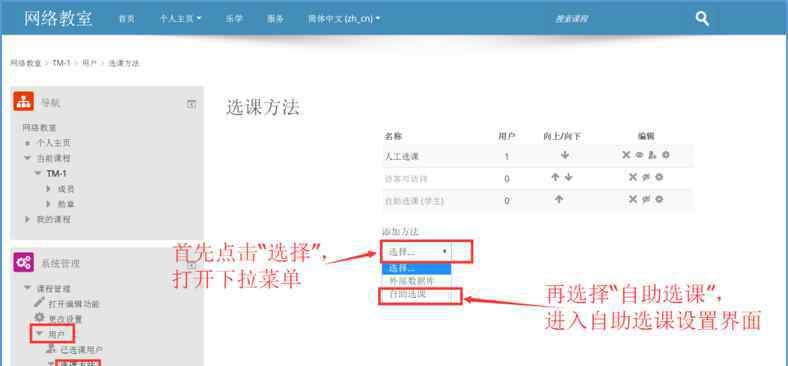This screenshot has height=366, width=788.
Task: Go to 首页 in the top navigation
Action: [126, 19]
